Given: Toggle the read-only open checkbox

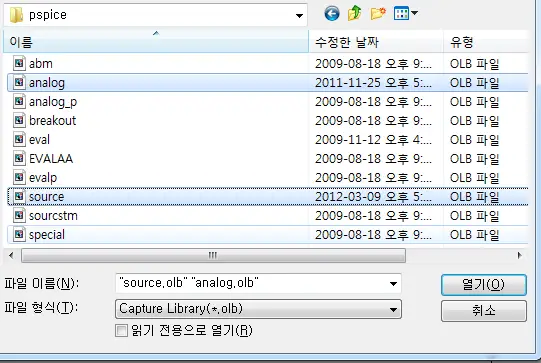Looking at the screenshot, I should pyautogui.click(x=121, y=330).
